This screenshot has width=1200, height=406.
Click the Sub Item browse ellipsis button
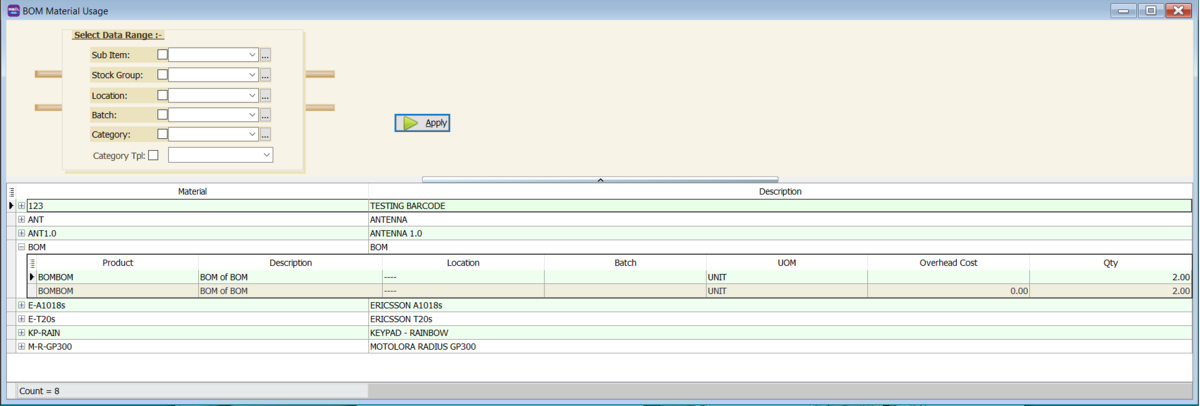tap(265, 55)
